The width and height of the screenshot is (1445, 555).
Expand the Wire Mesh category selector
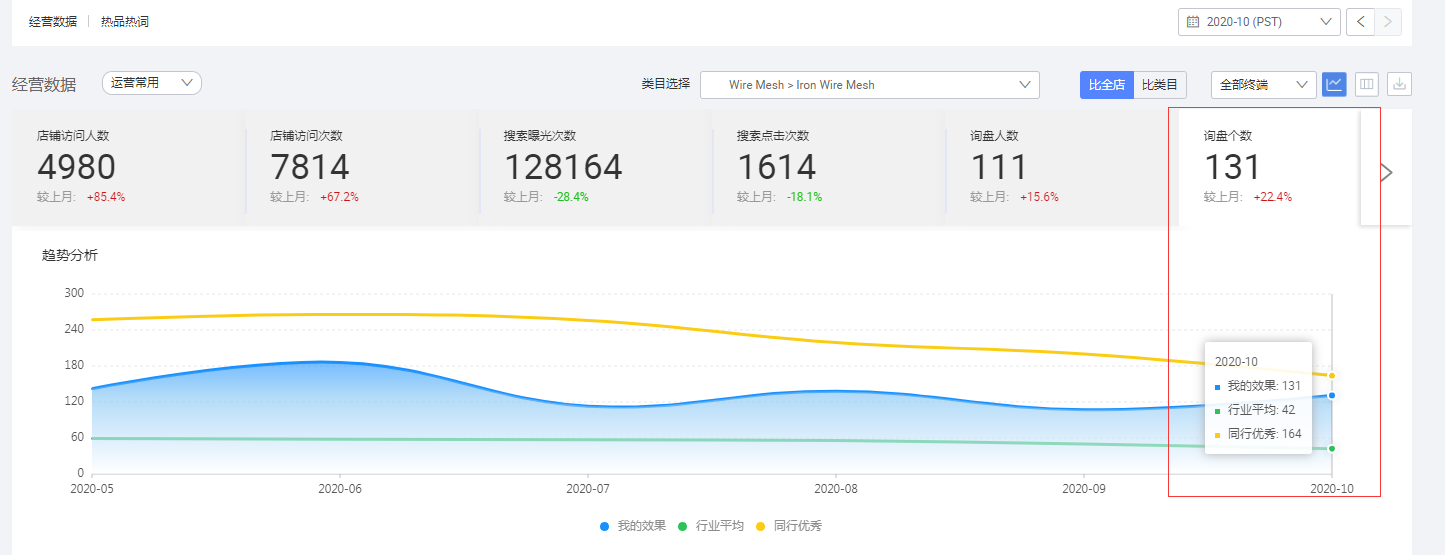(869, 85)
